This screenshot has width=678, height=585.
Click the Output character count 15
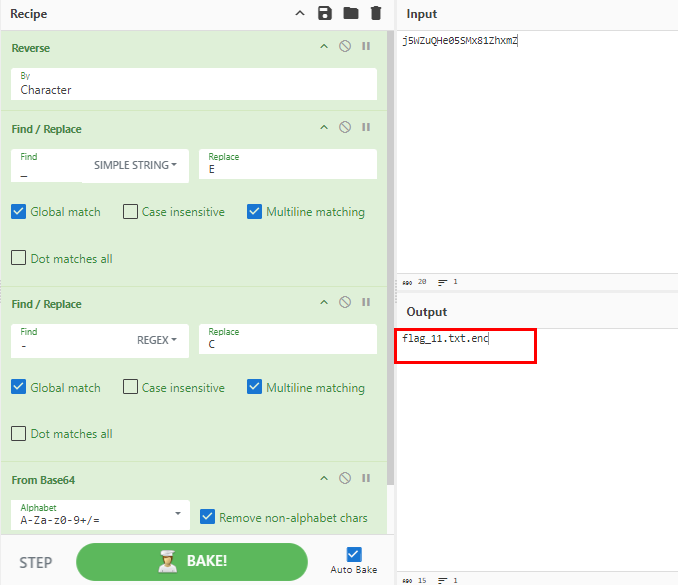422,581
